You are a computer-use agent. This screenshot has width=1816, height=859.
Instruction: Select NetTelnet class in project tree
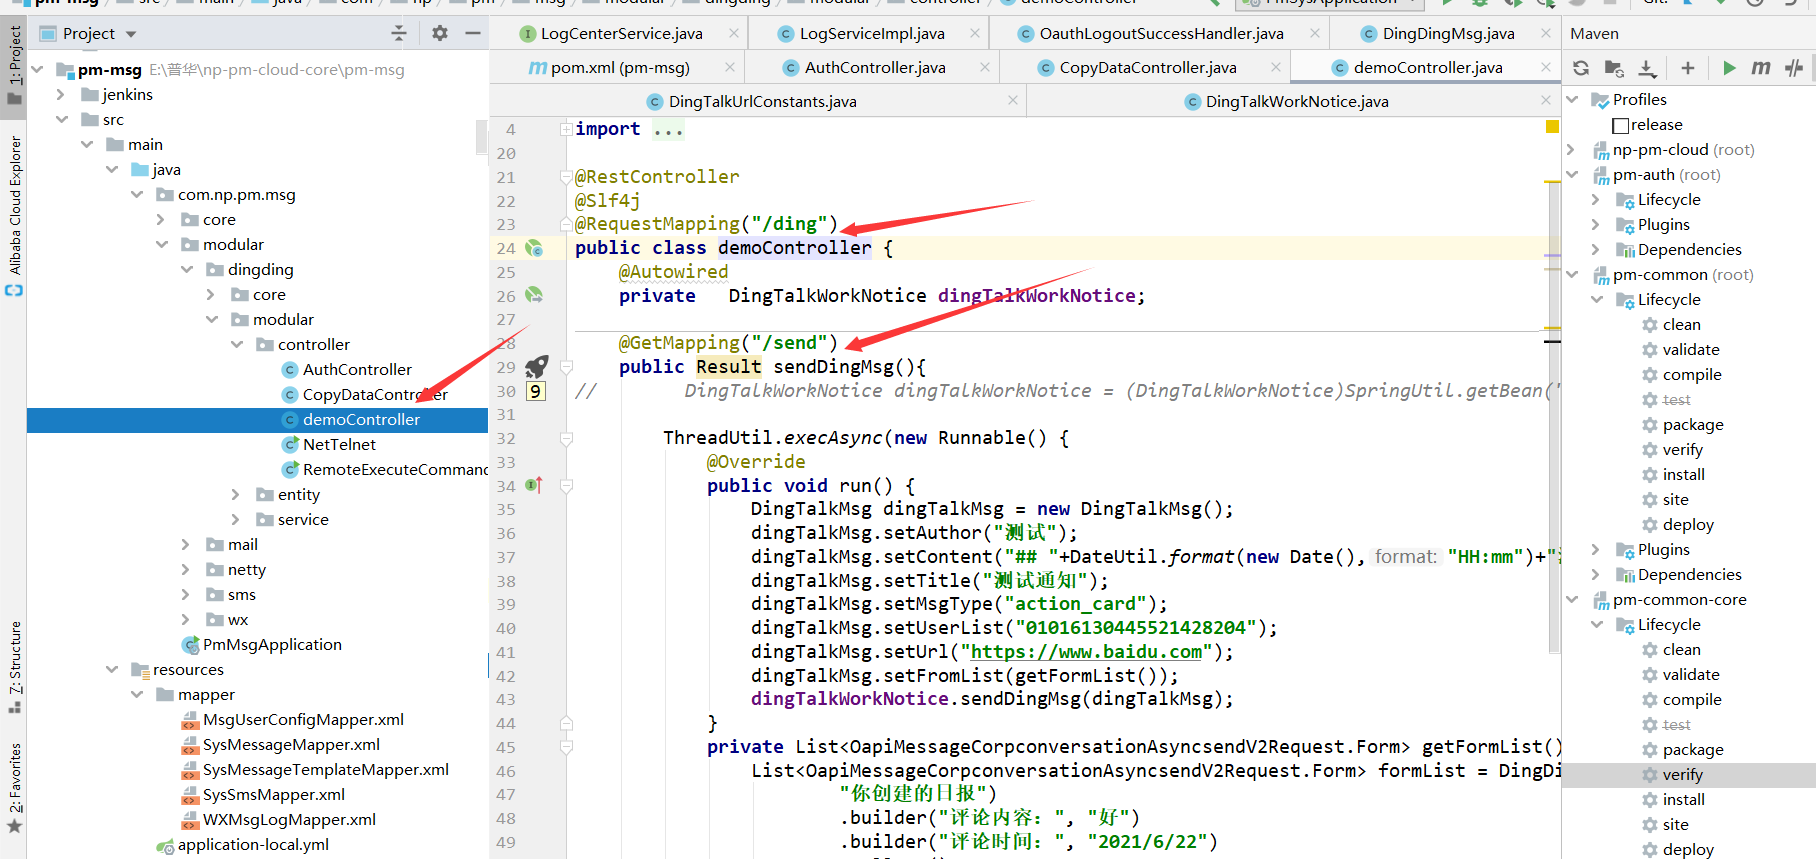(339, 444)
